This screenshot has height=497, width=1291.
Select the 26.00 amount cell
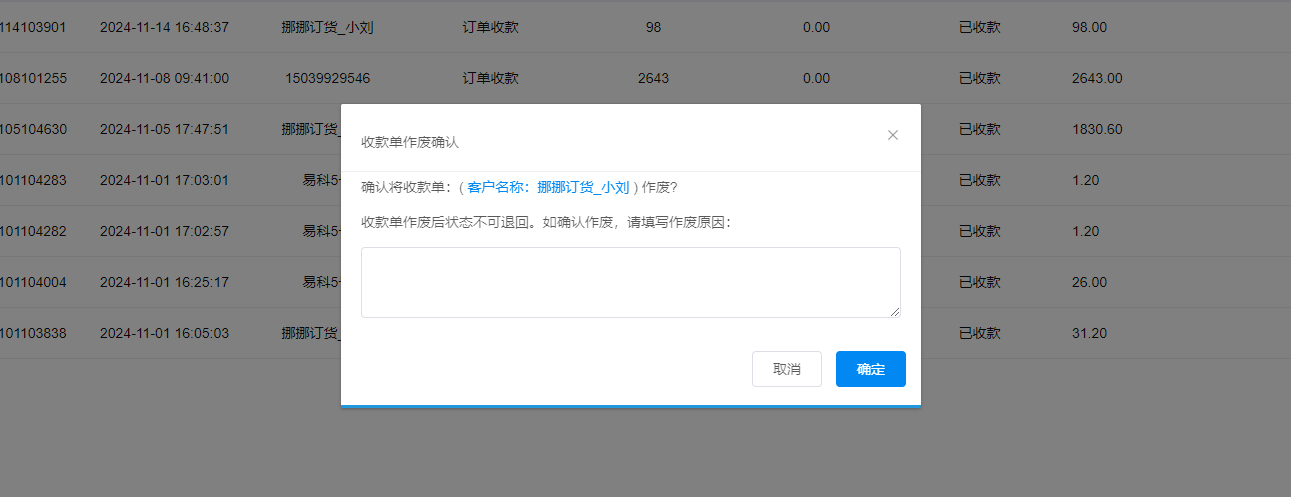(x=1086, y=282)
